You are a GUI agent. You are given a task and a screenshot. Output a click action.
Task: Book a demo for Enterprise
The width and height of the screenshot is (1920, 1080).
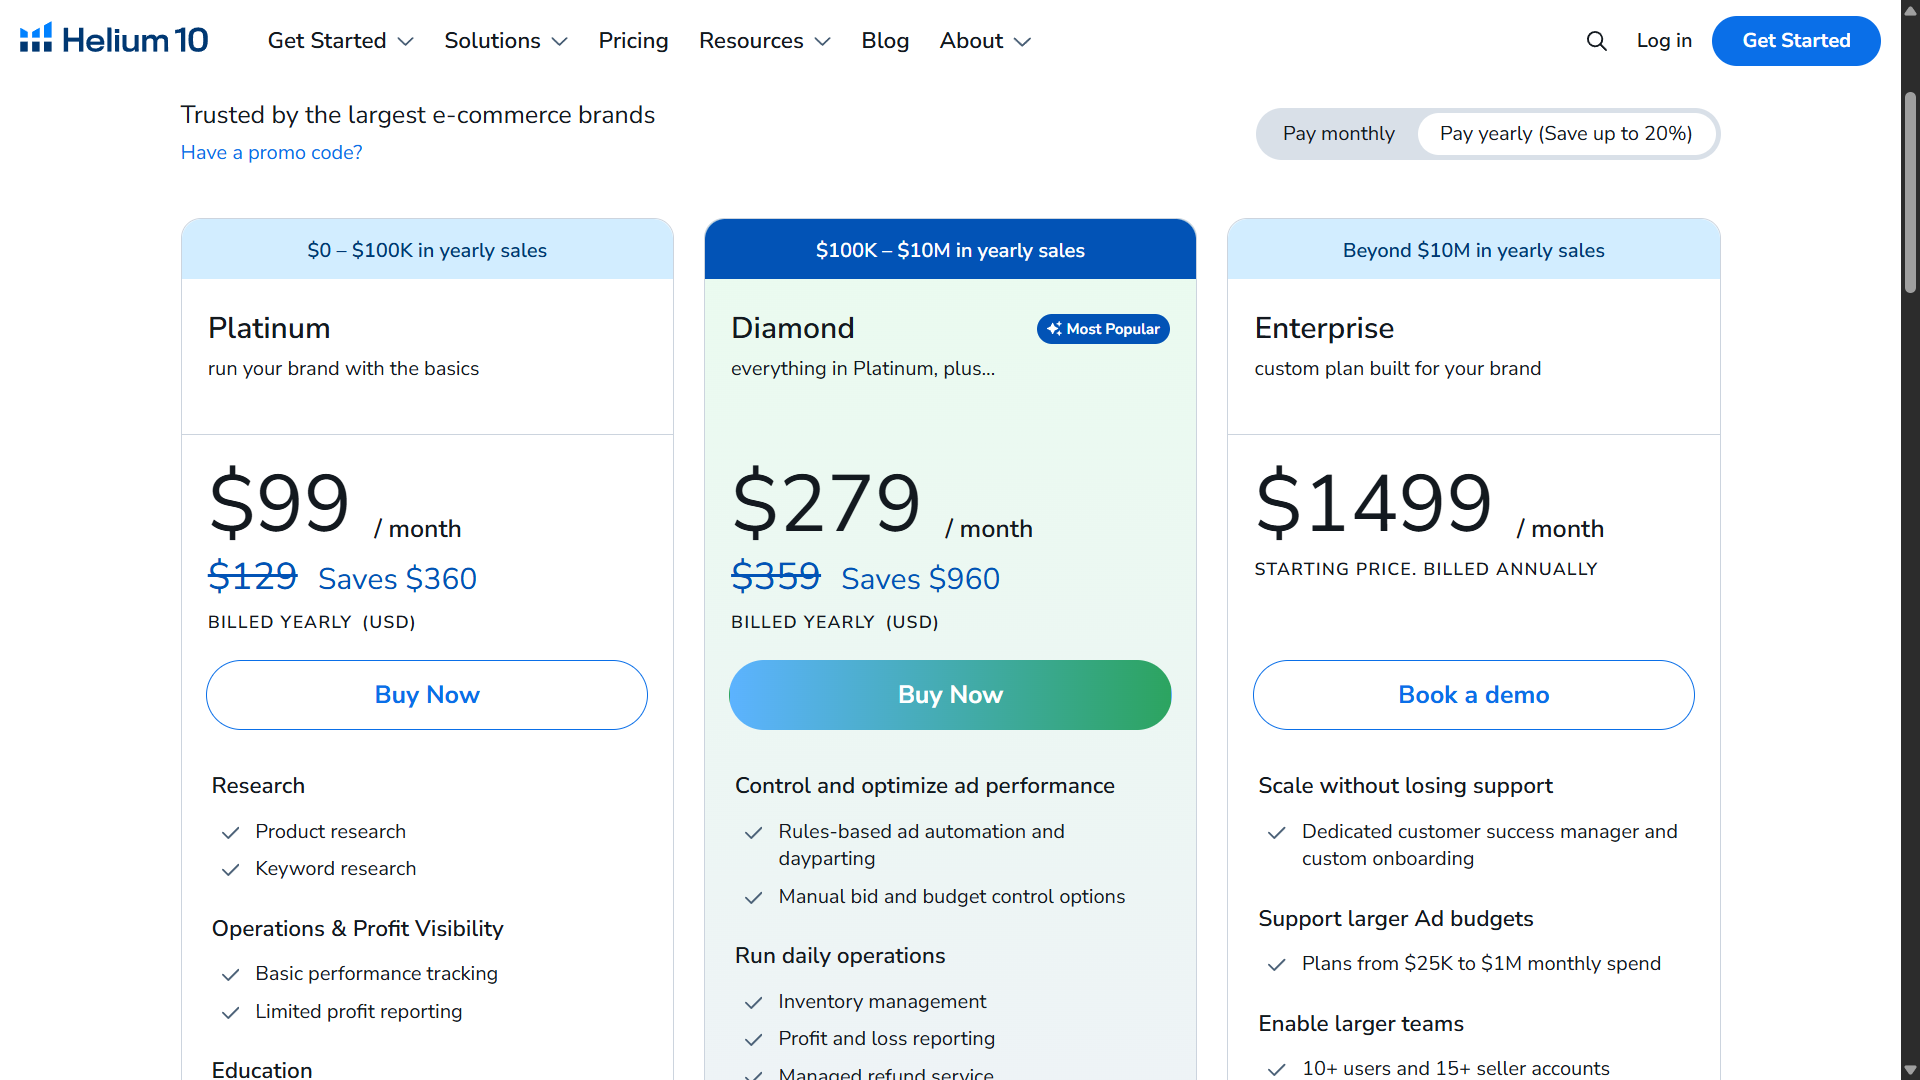click(x=1473, y=694)
